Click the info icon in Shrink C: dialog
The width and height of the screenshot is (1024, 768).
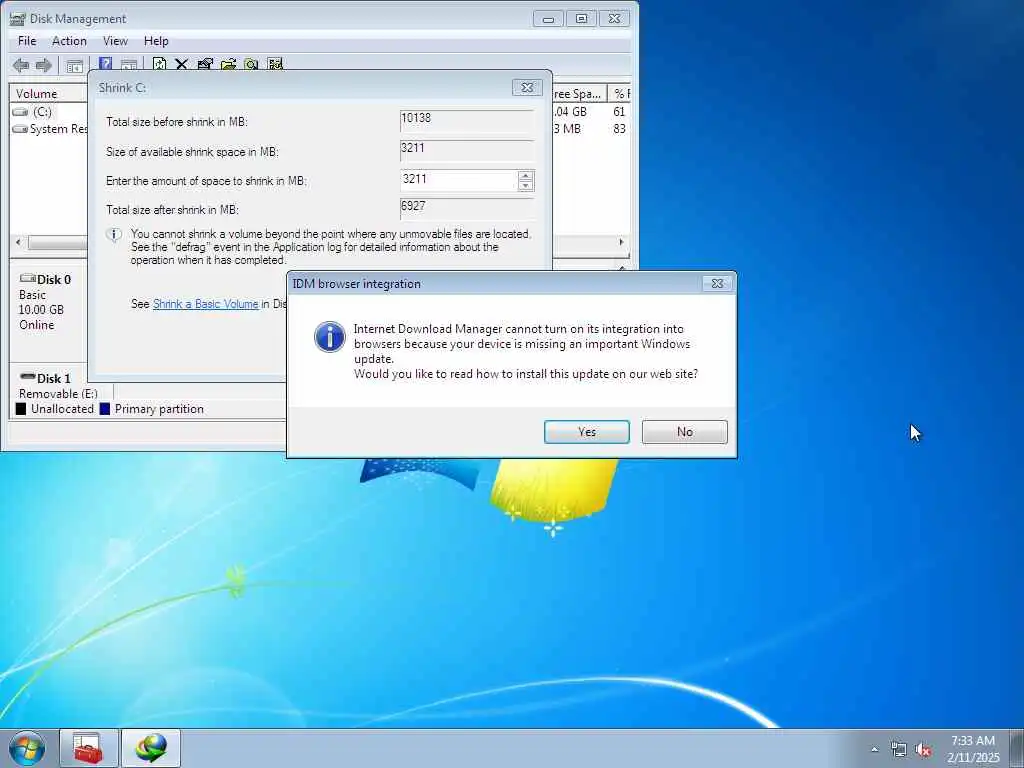click(114, 234)
